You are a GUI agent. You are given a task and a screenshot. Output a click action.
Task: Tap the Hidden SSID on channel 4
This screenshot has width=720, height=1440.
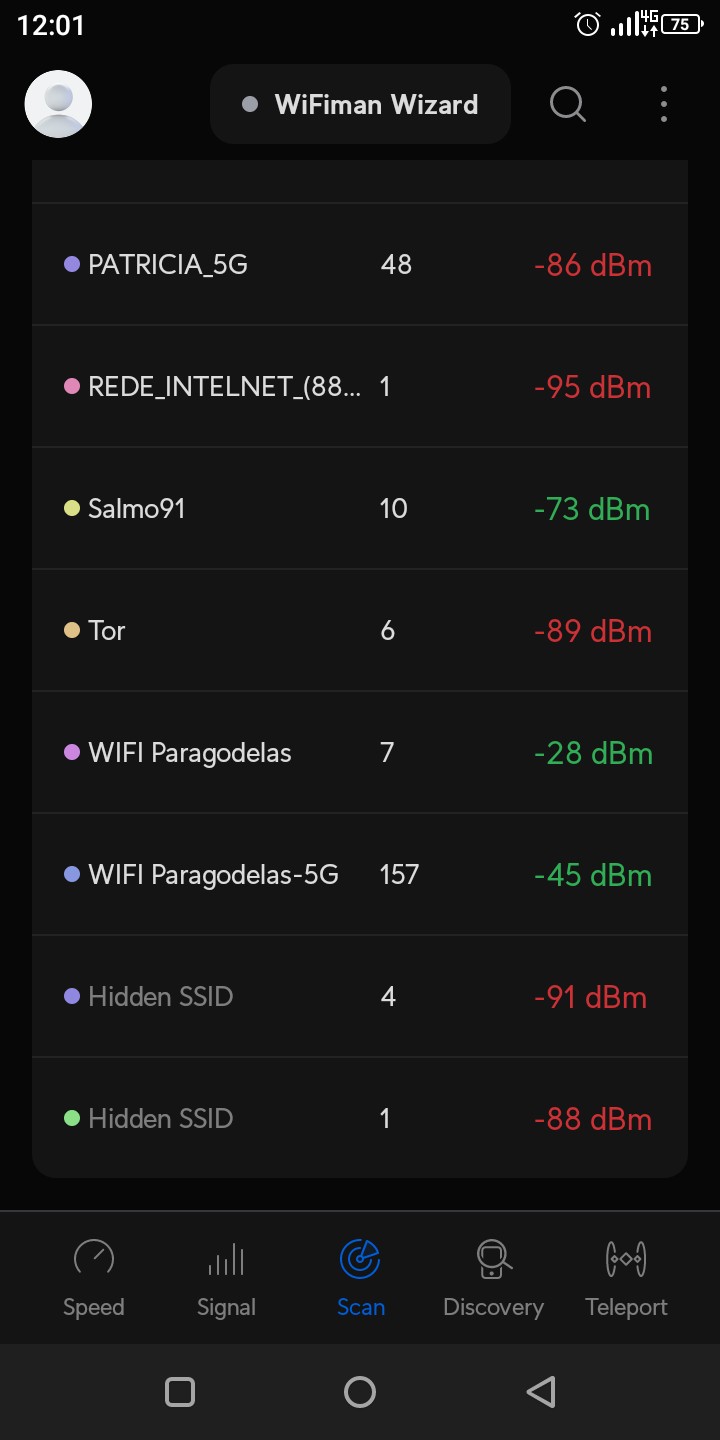360,997
